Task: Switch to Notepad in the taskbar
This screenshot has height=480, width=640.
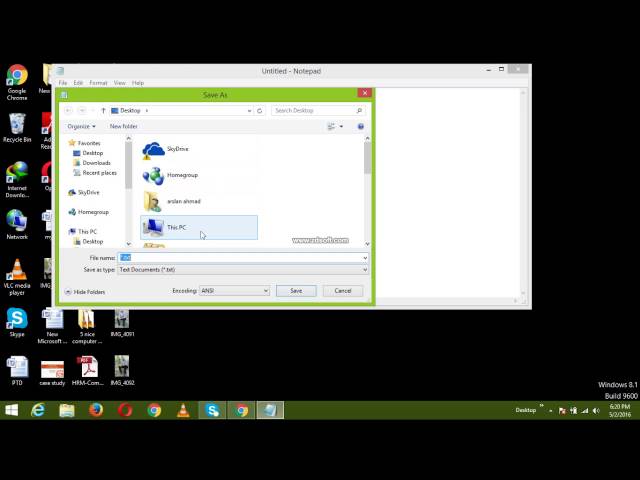Action: tap(270, 410)
